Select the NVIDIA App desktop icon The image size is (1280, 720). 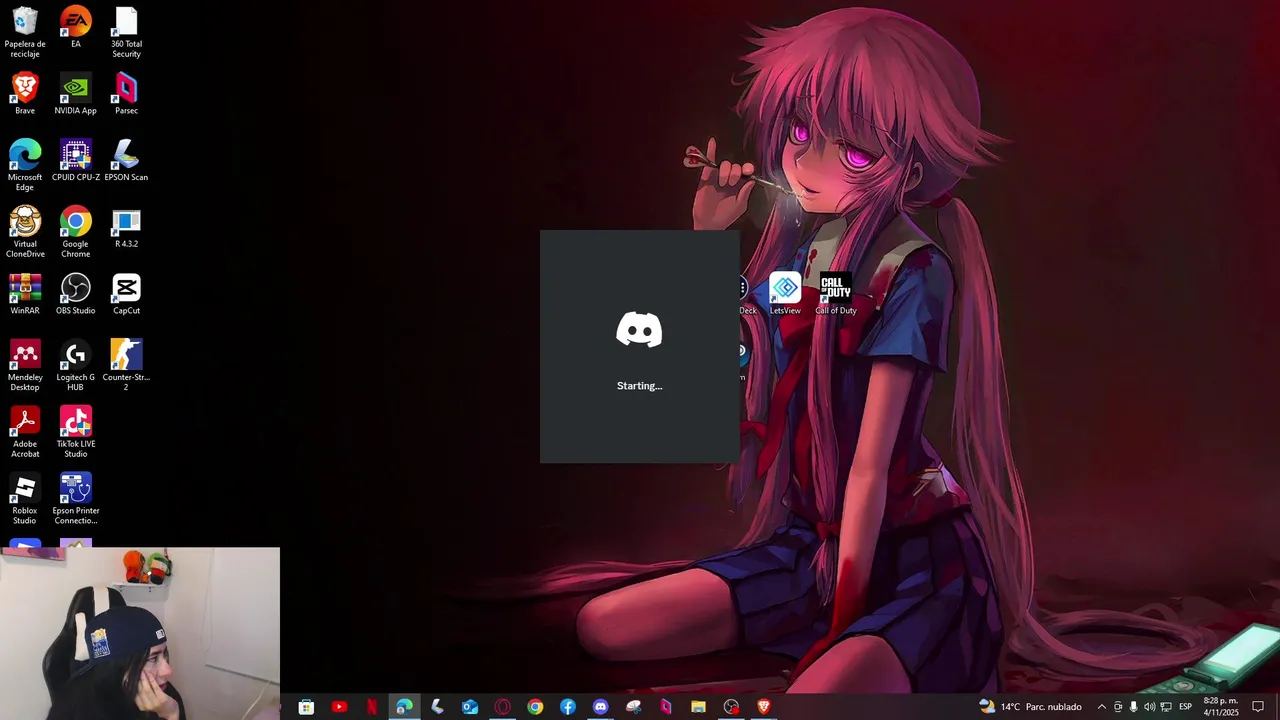click(x=75, y=93)
